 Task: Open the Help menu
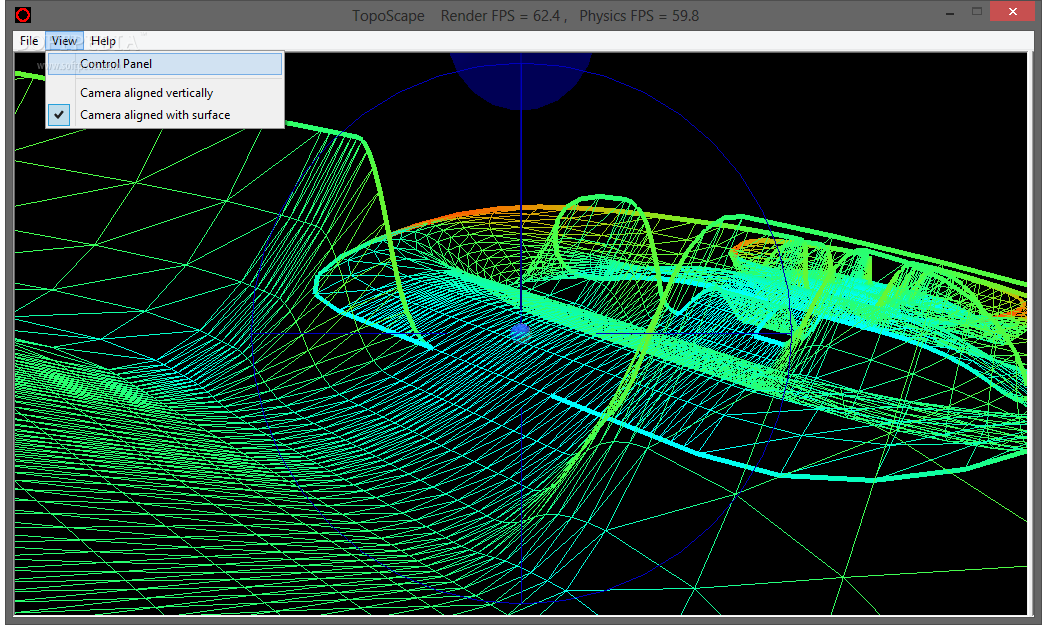tap(103, 41)
